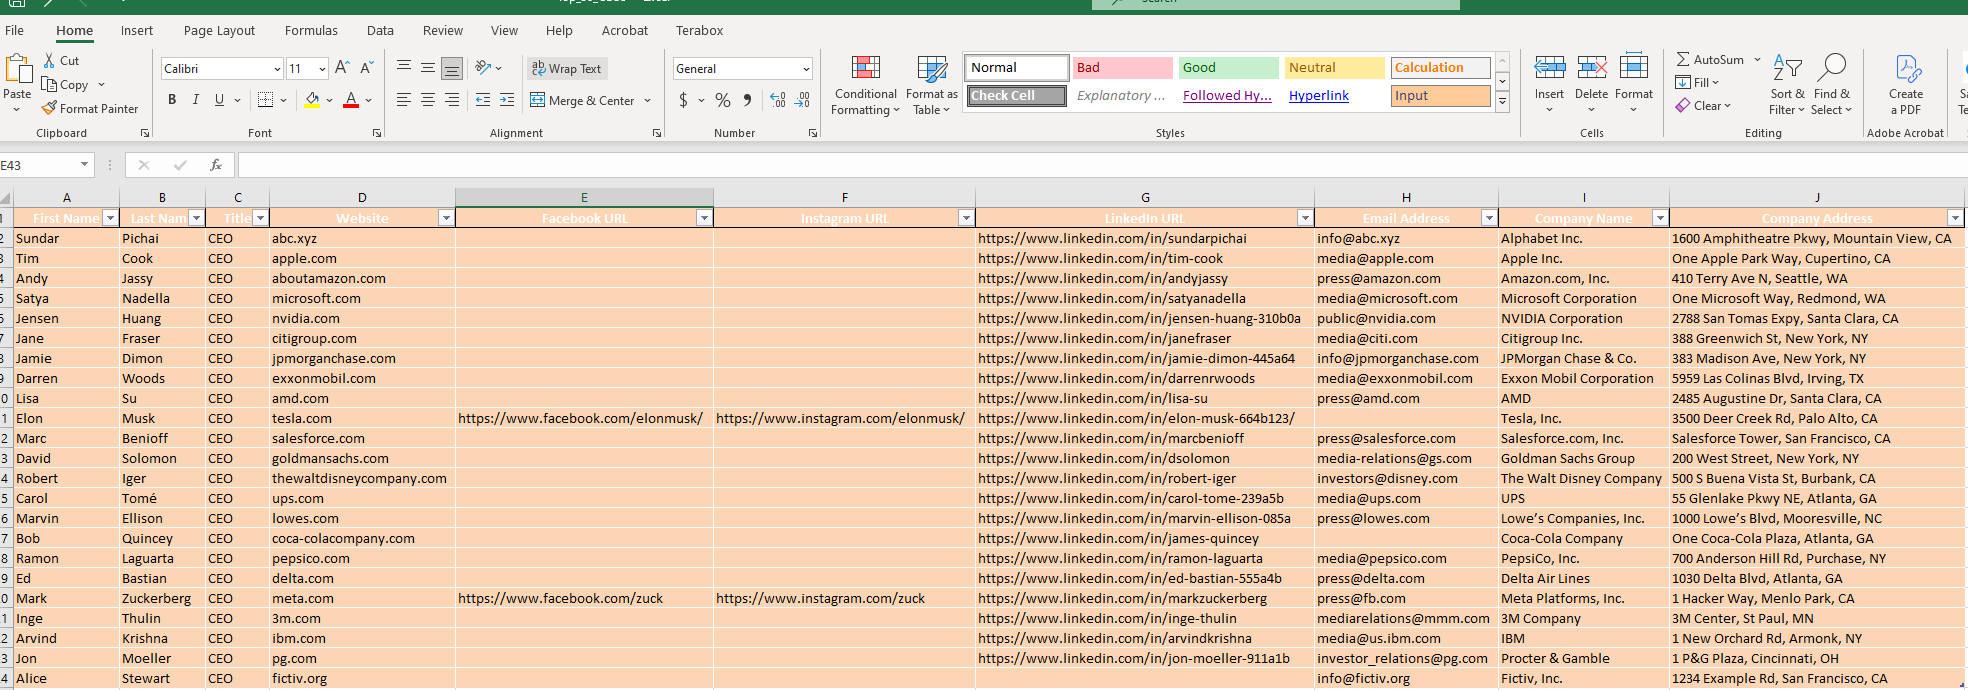The image size is (1968, 690).
Task: Apply cell borders icon
Action: click(265, 100)
